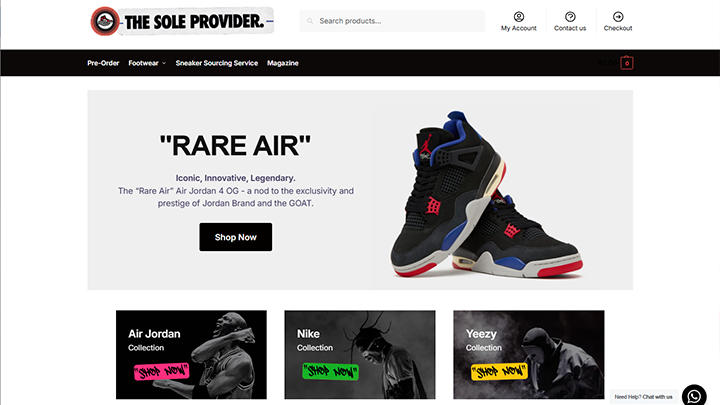This screenshot has height=405, width=720.
Task: Open the red shopping cart icon
Action: pos(627,63)
